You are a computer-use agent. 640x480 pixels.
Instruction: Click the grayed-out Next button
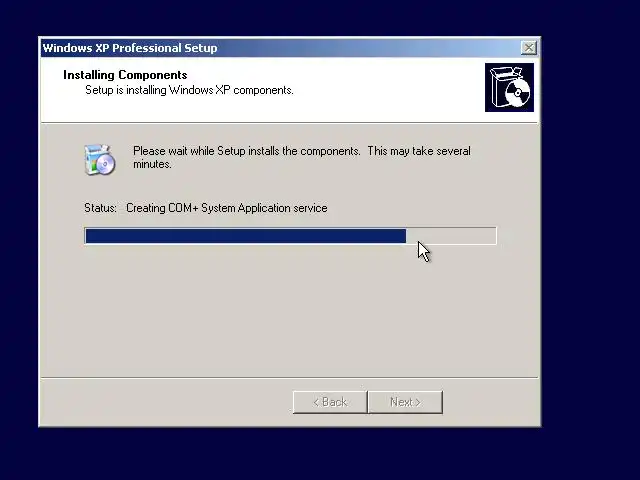[405, 402]
